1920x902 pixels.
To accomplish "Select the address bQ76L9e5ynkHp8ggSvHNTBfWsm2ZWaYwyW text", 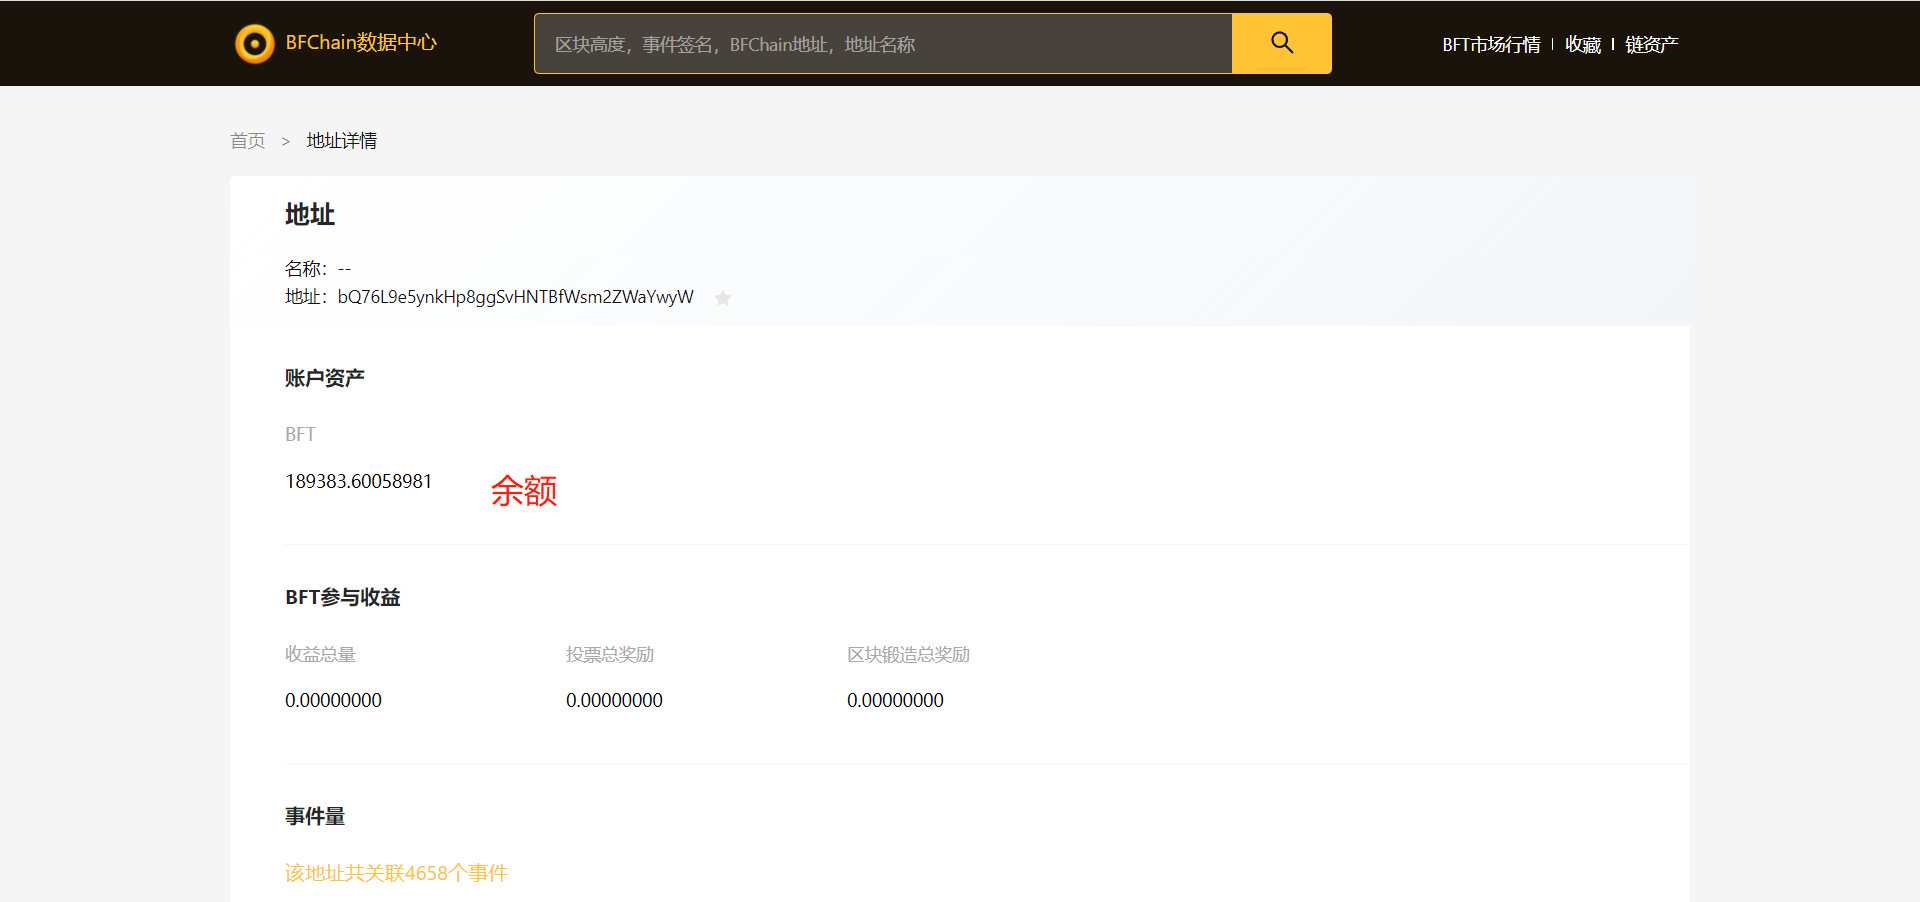I will tap(515, 297).
